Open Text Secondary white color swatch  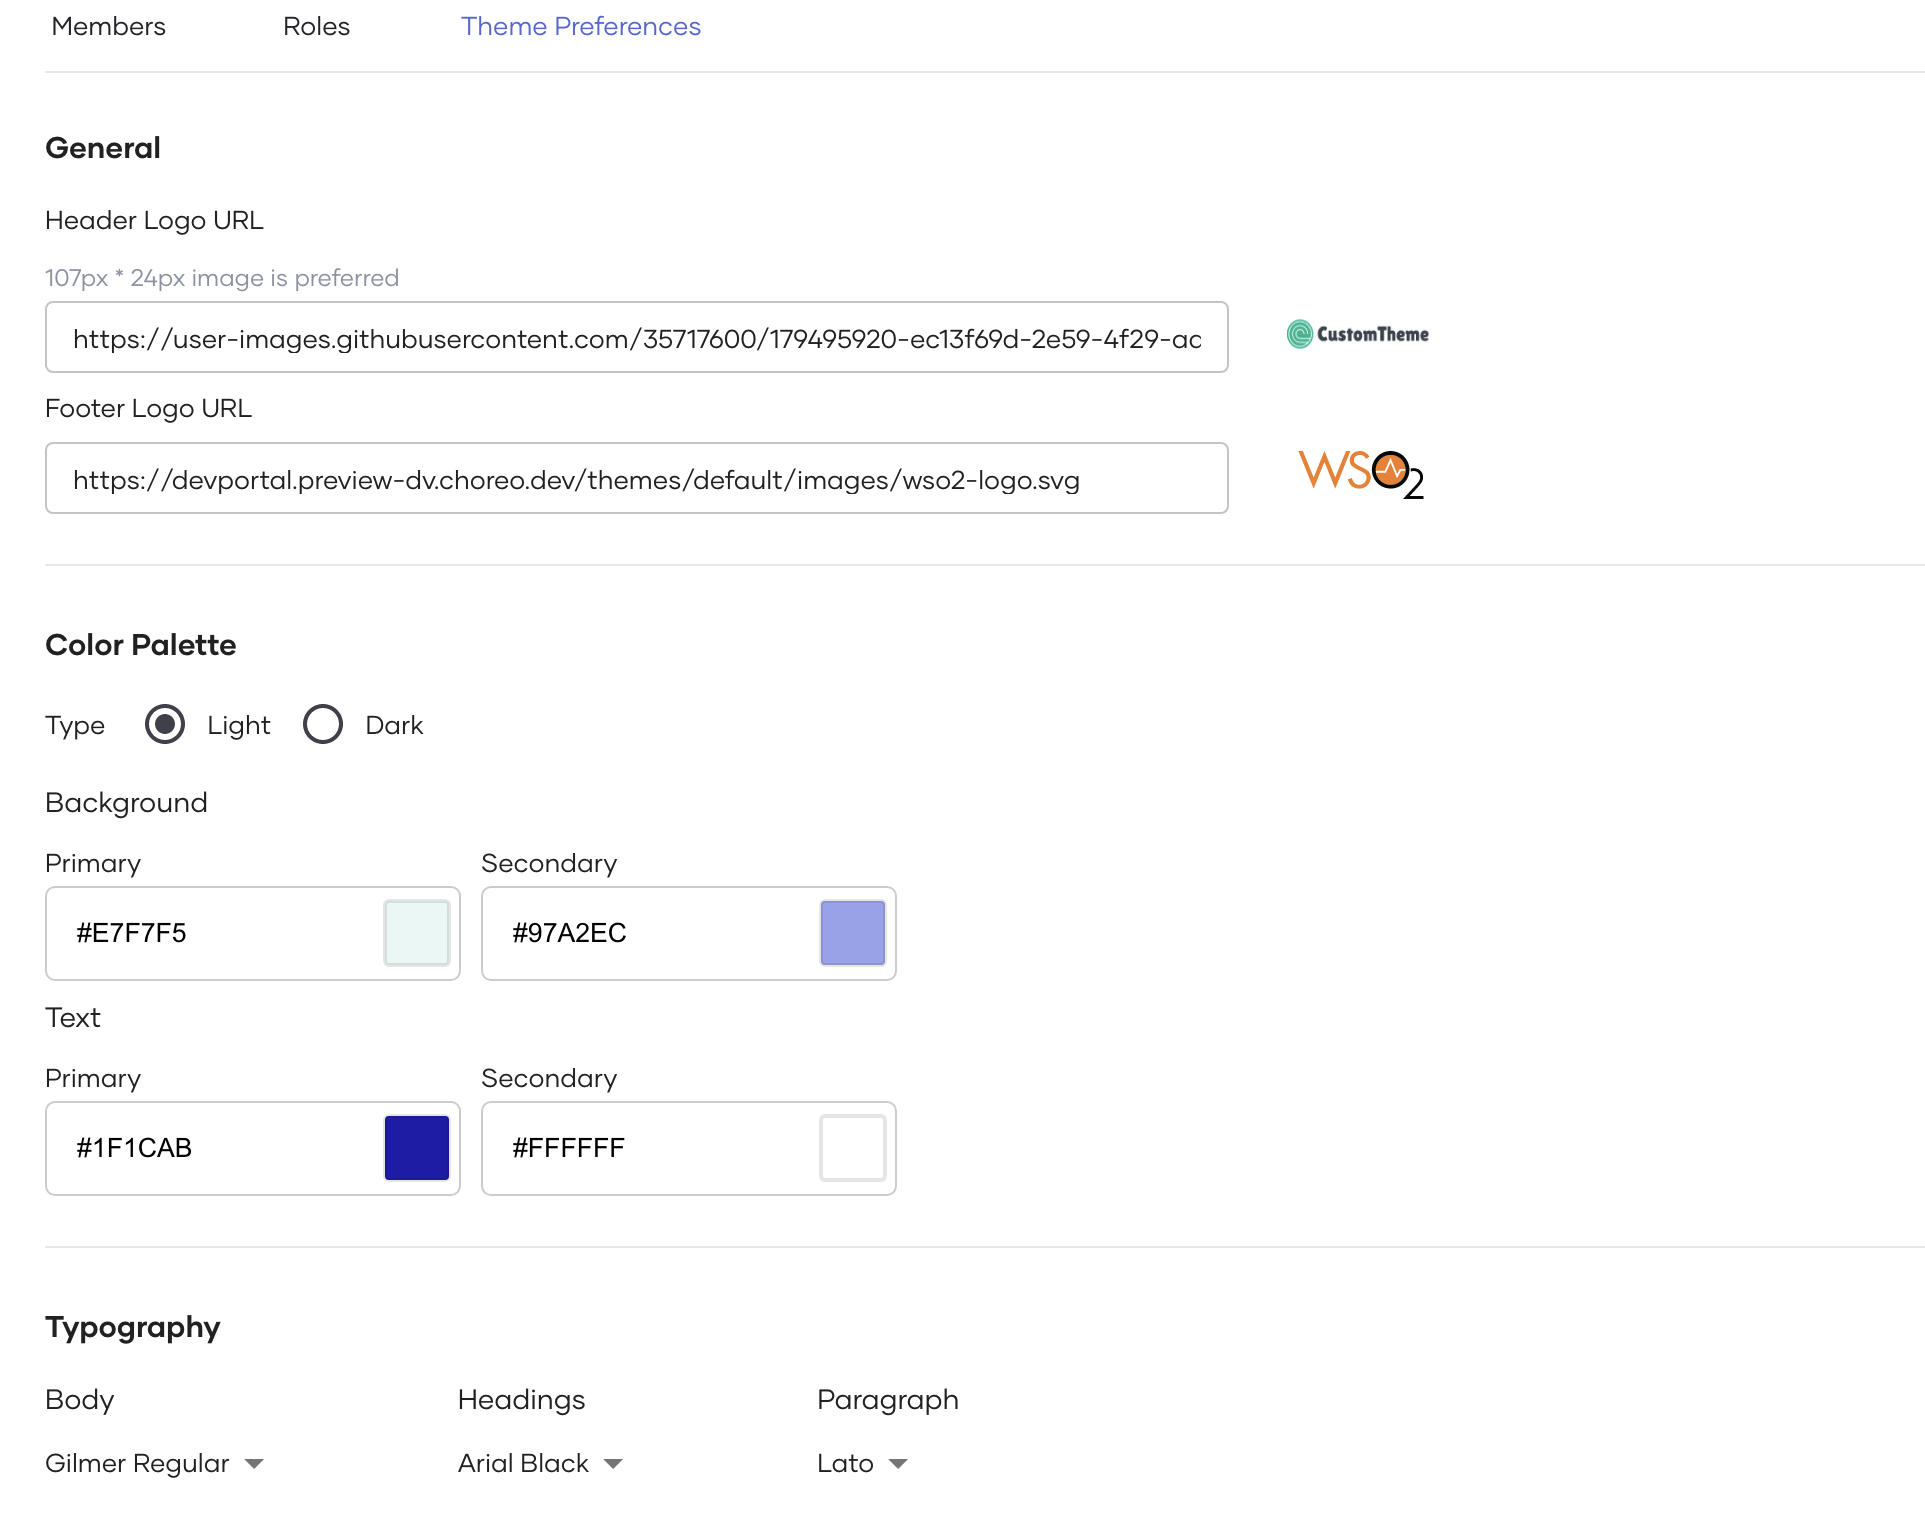853,1148
